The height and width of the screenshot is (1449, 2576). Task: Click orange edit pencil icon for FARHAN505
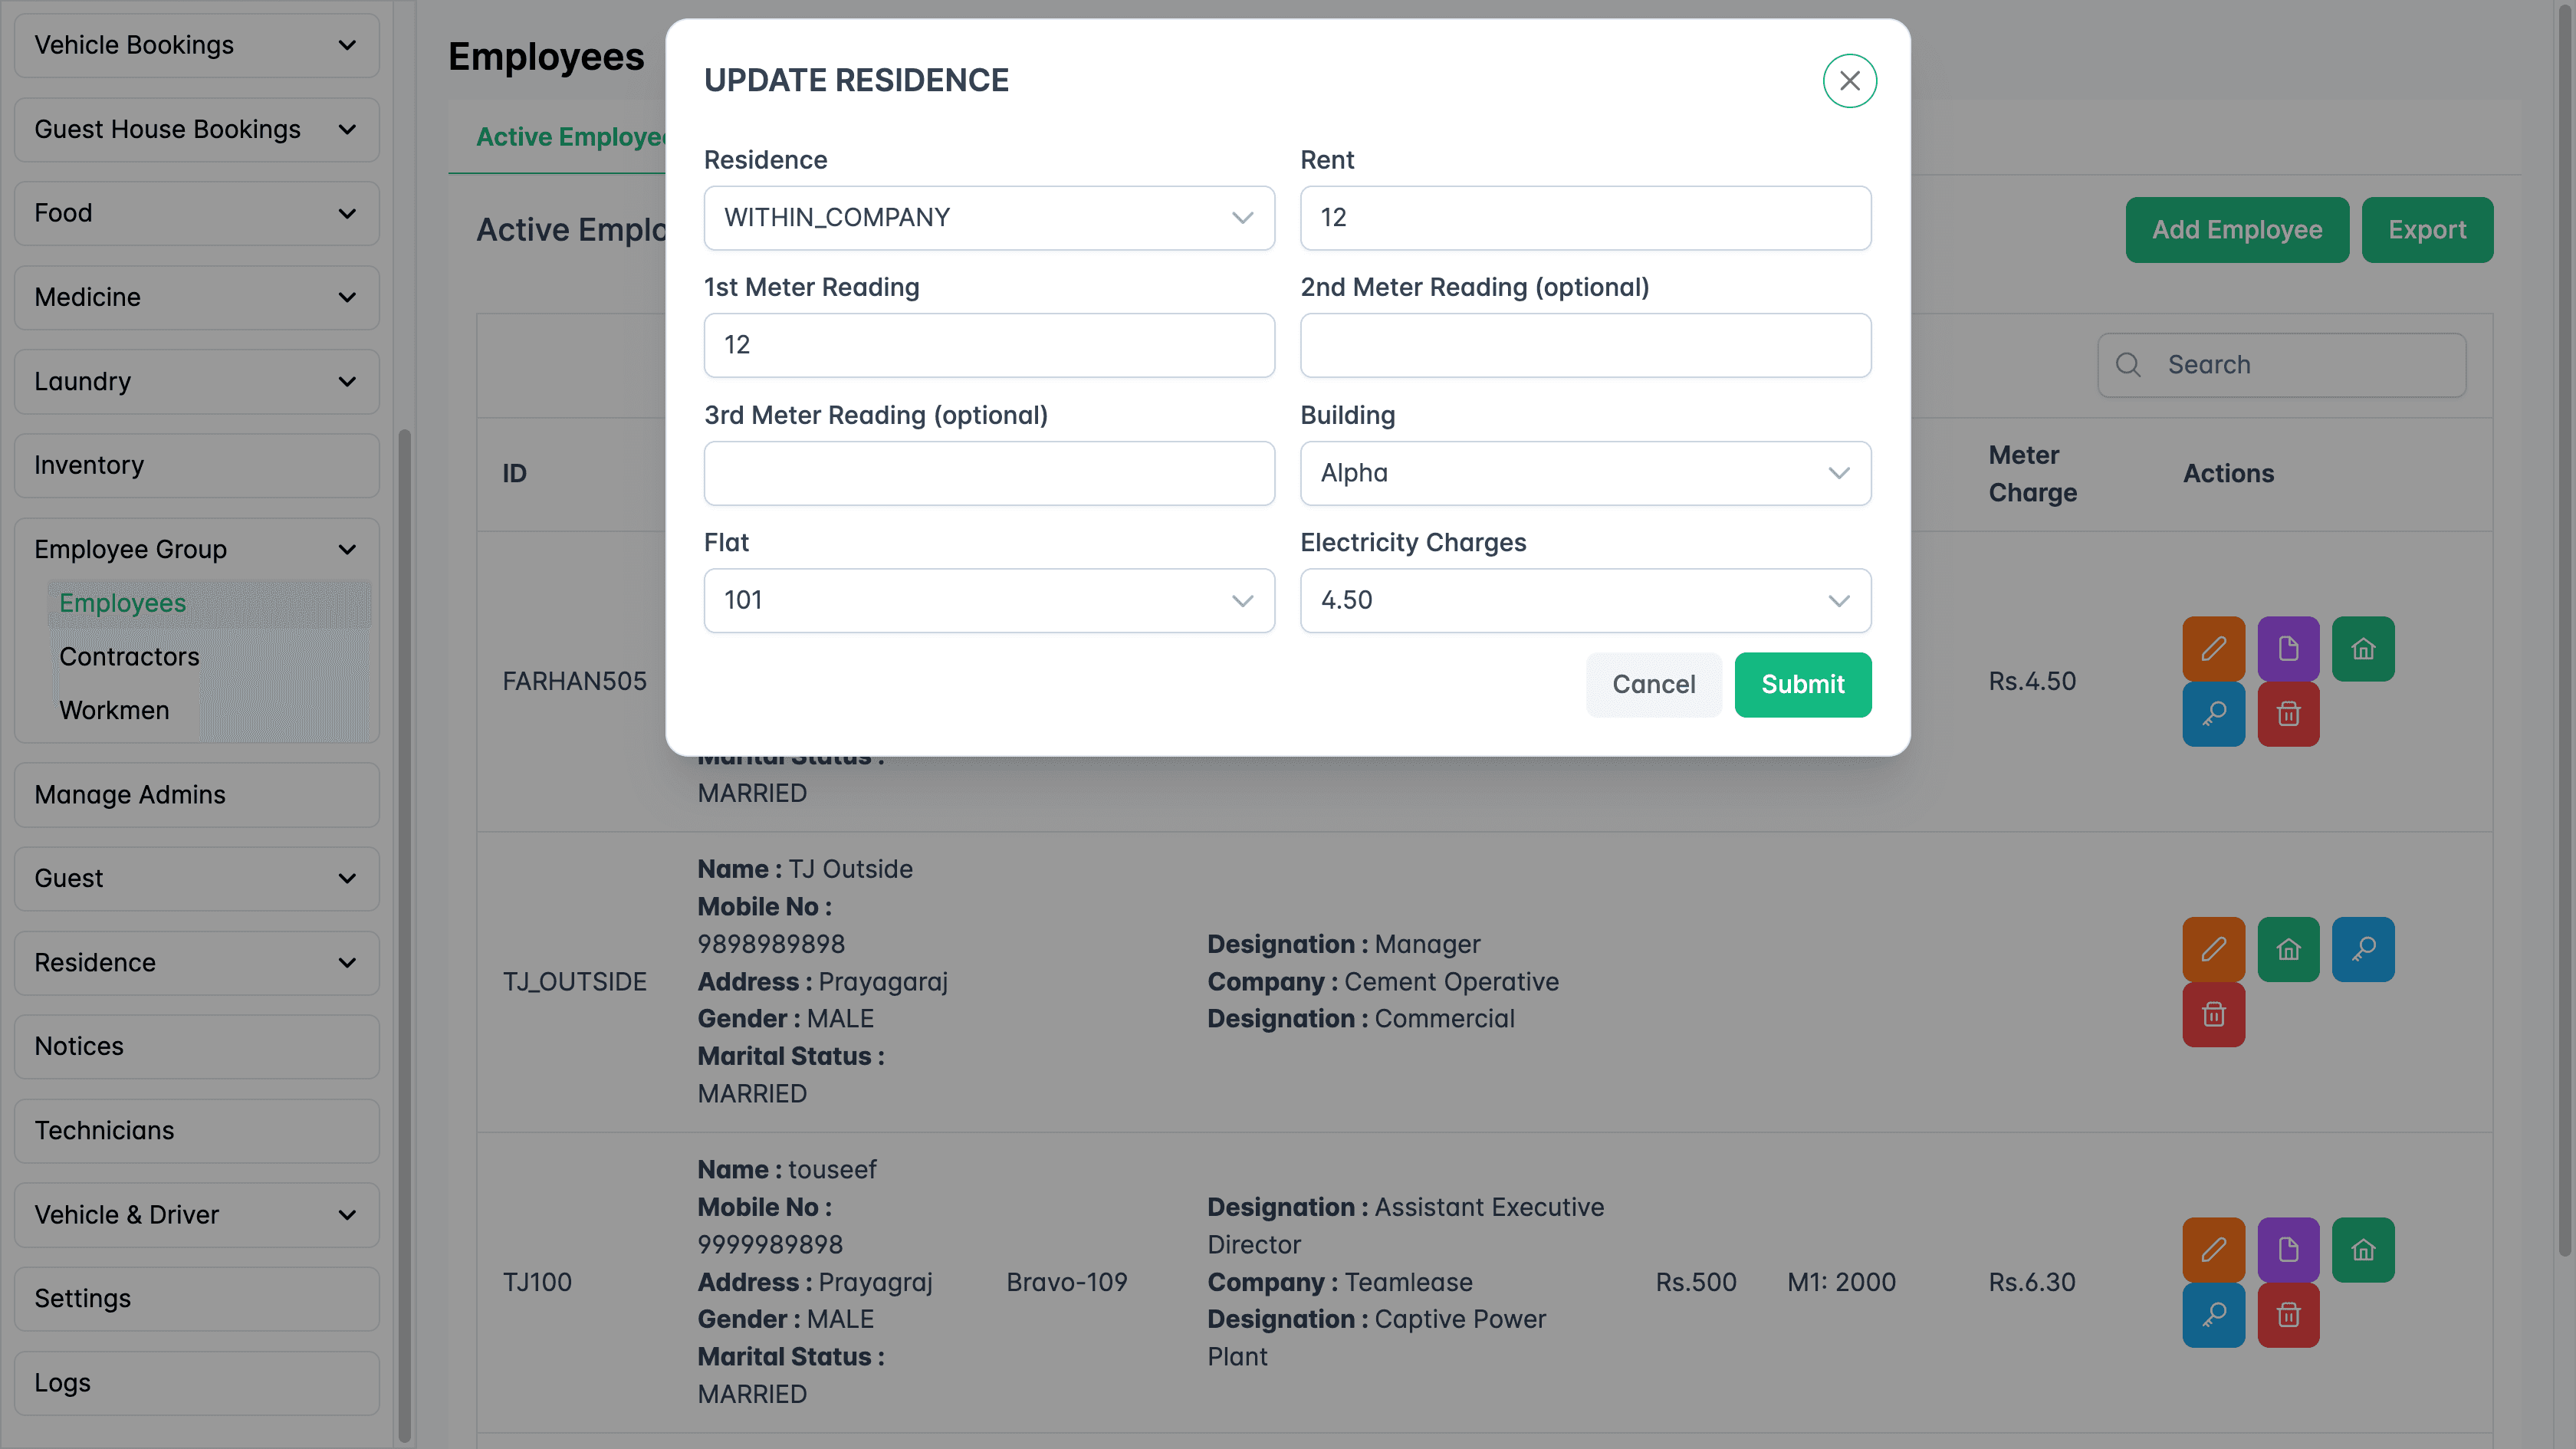[x=2213, y=649]
